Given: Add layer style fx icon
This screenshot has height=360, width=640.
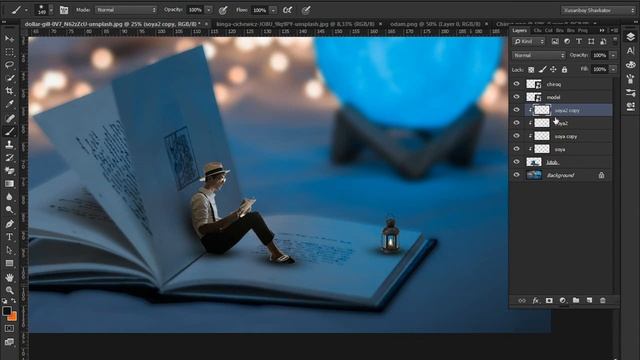Looking at the screenshot, I should coord(536,300).
